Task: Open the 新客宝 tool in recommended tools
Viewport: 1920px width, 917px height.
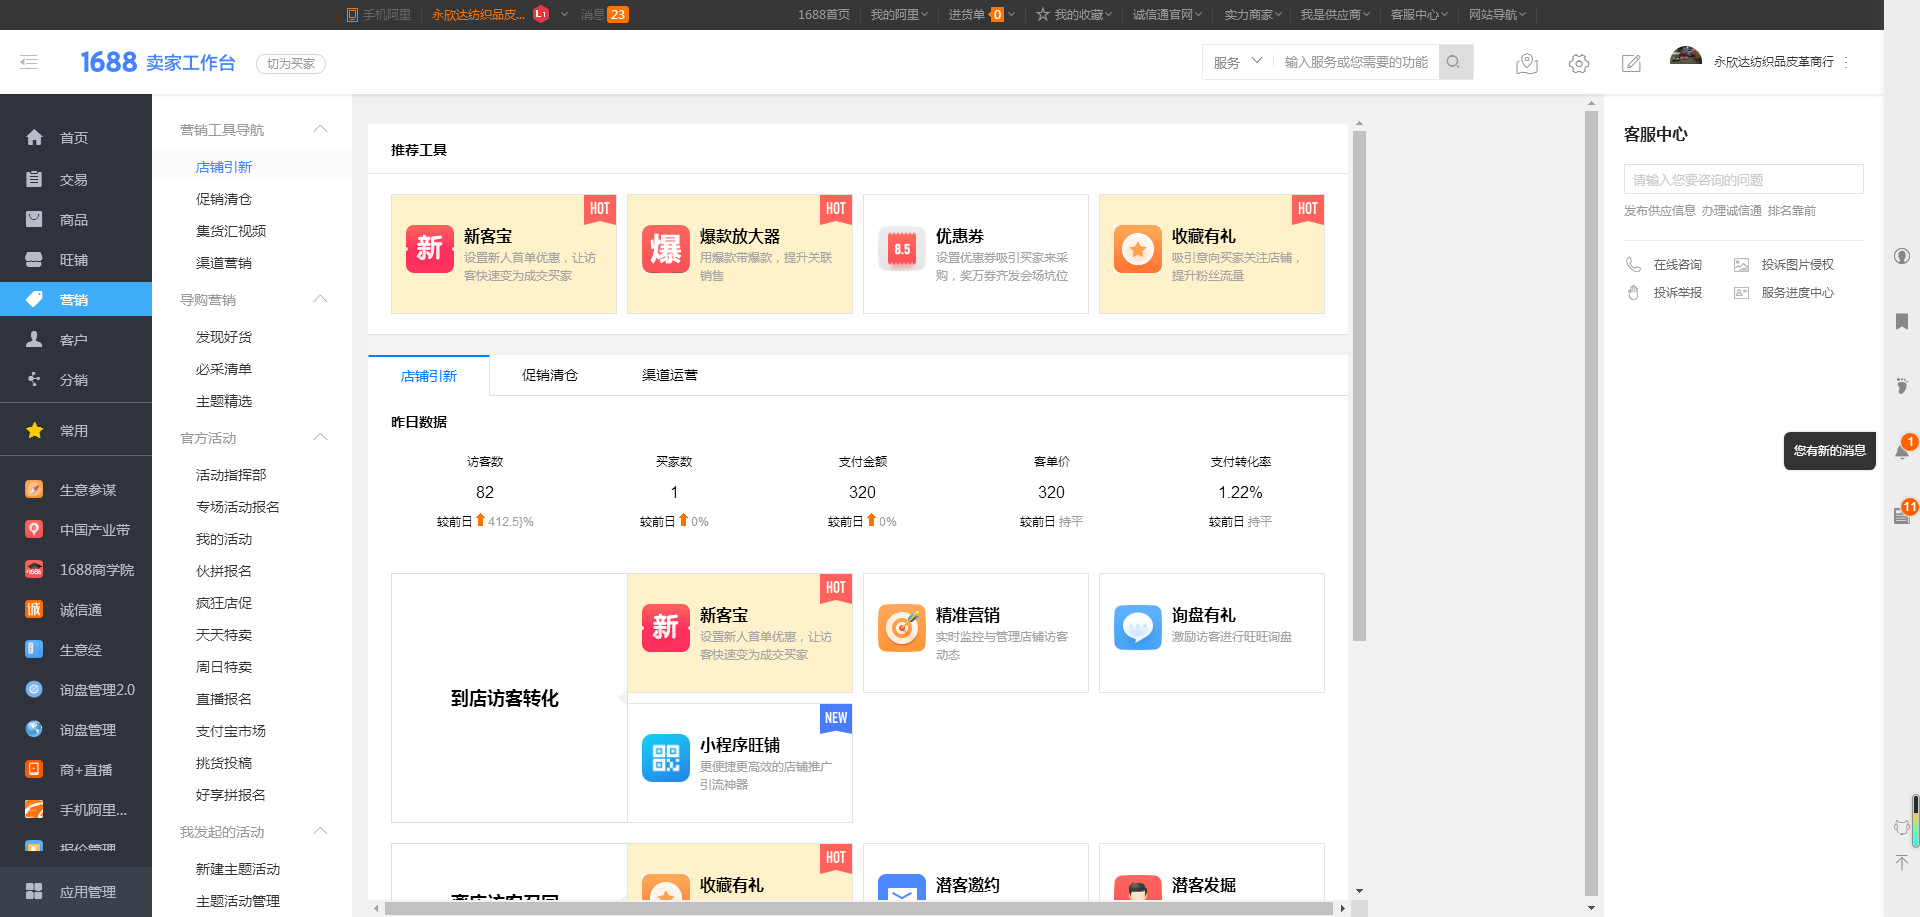Action: (x=503, y=254)
